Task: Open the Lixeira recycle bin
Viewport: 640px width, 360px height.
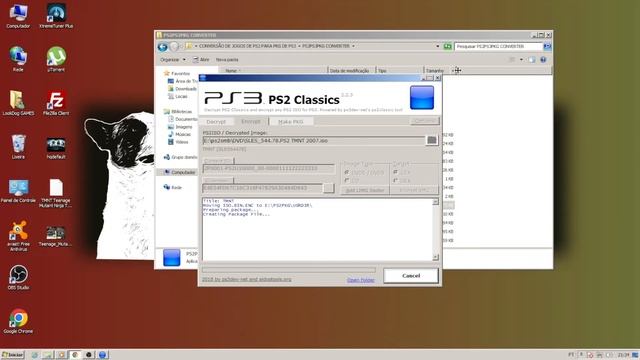Action: coord(18,147)
